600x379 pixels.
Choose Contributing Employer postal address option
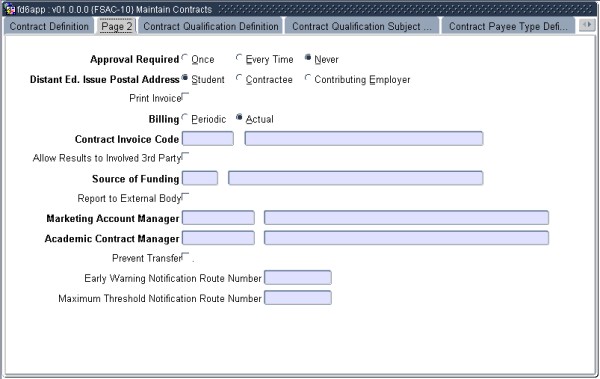point(308,78)
